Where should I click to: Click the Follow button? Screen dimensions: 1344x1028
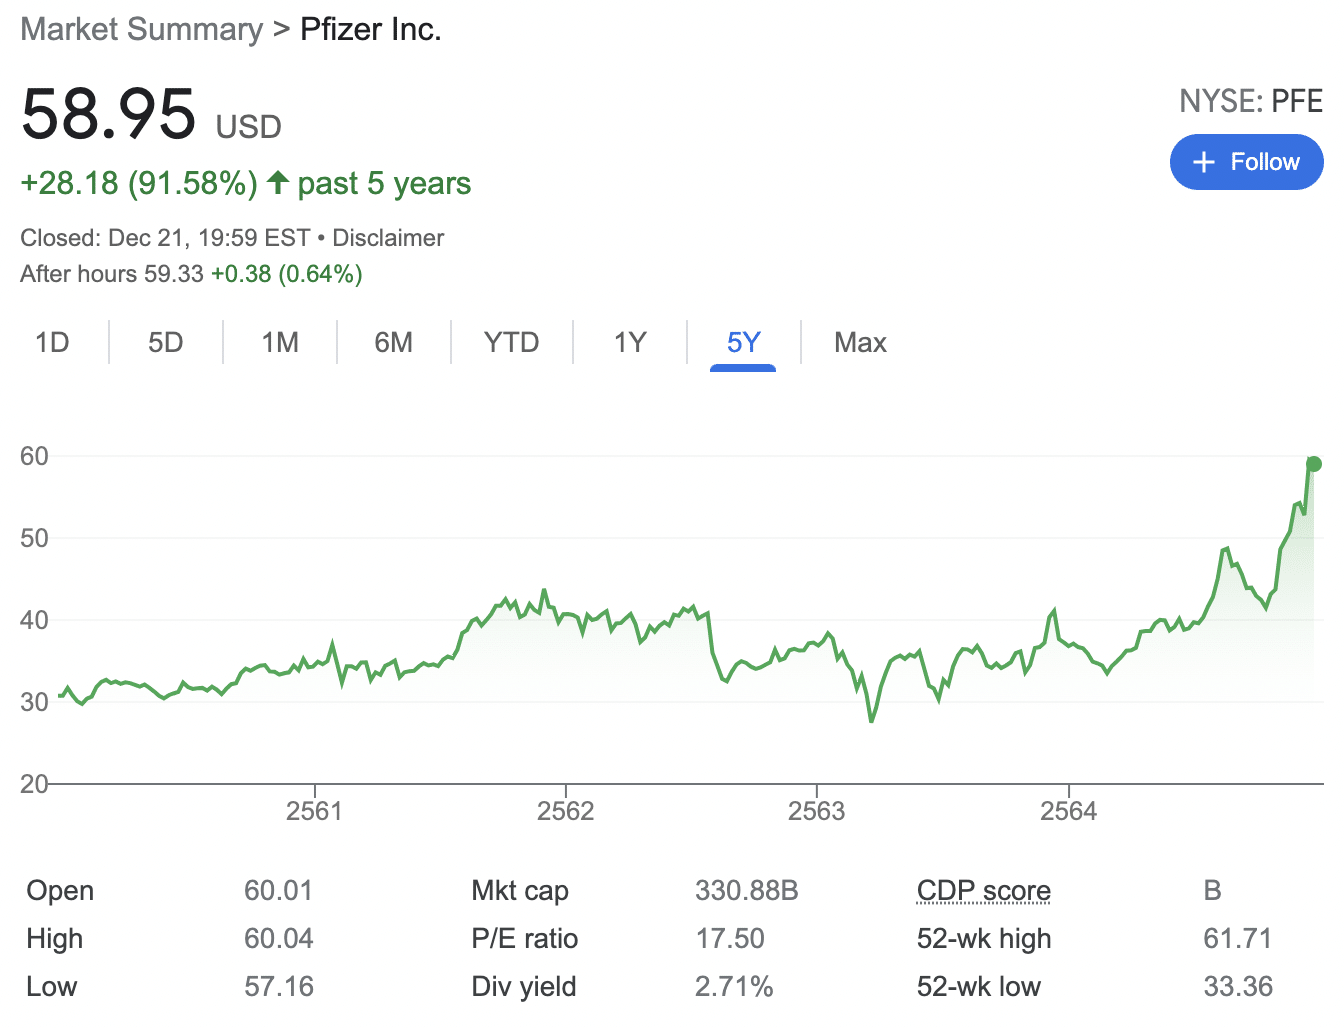point(1246,162)
